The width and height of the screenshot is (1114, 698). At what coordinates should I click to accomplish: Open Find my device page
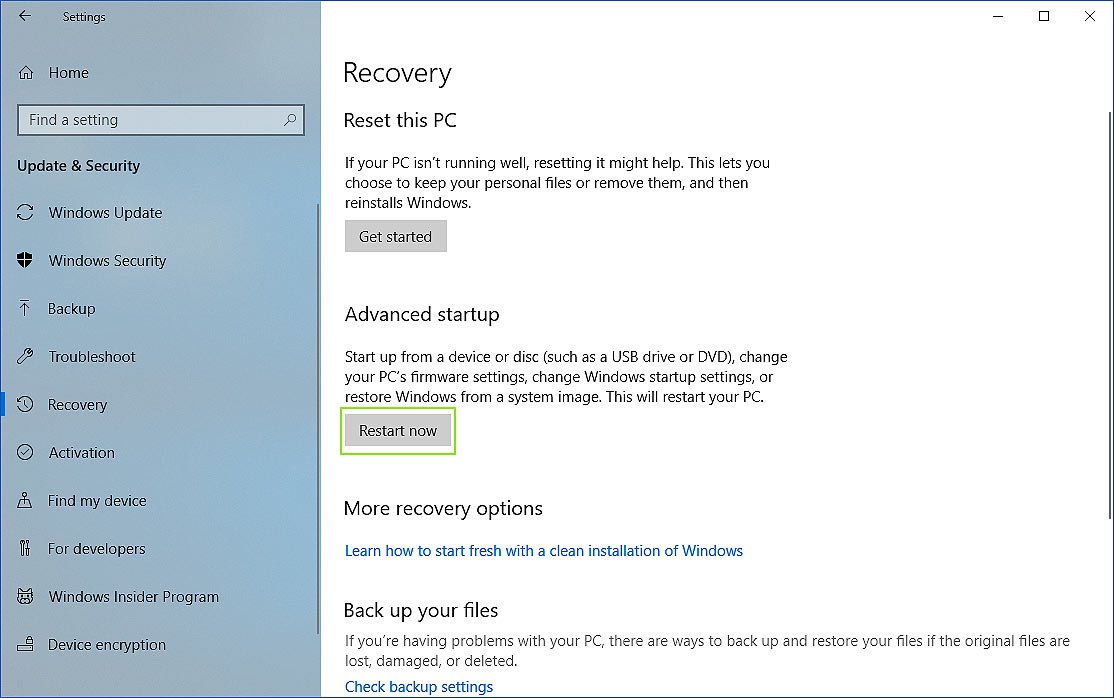[x=97, y=500]
